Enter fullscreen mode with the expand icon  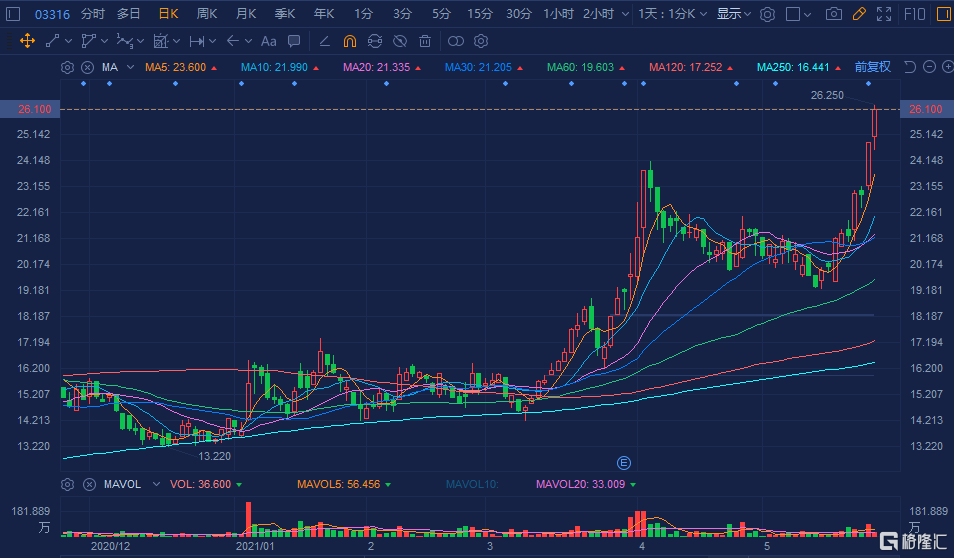[x=883, y=14]
